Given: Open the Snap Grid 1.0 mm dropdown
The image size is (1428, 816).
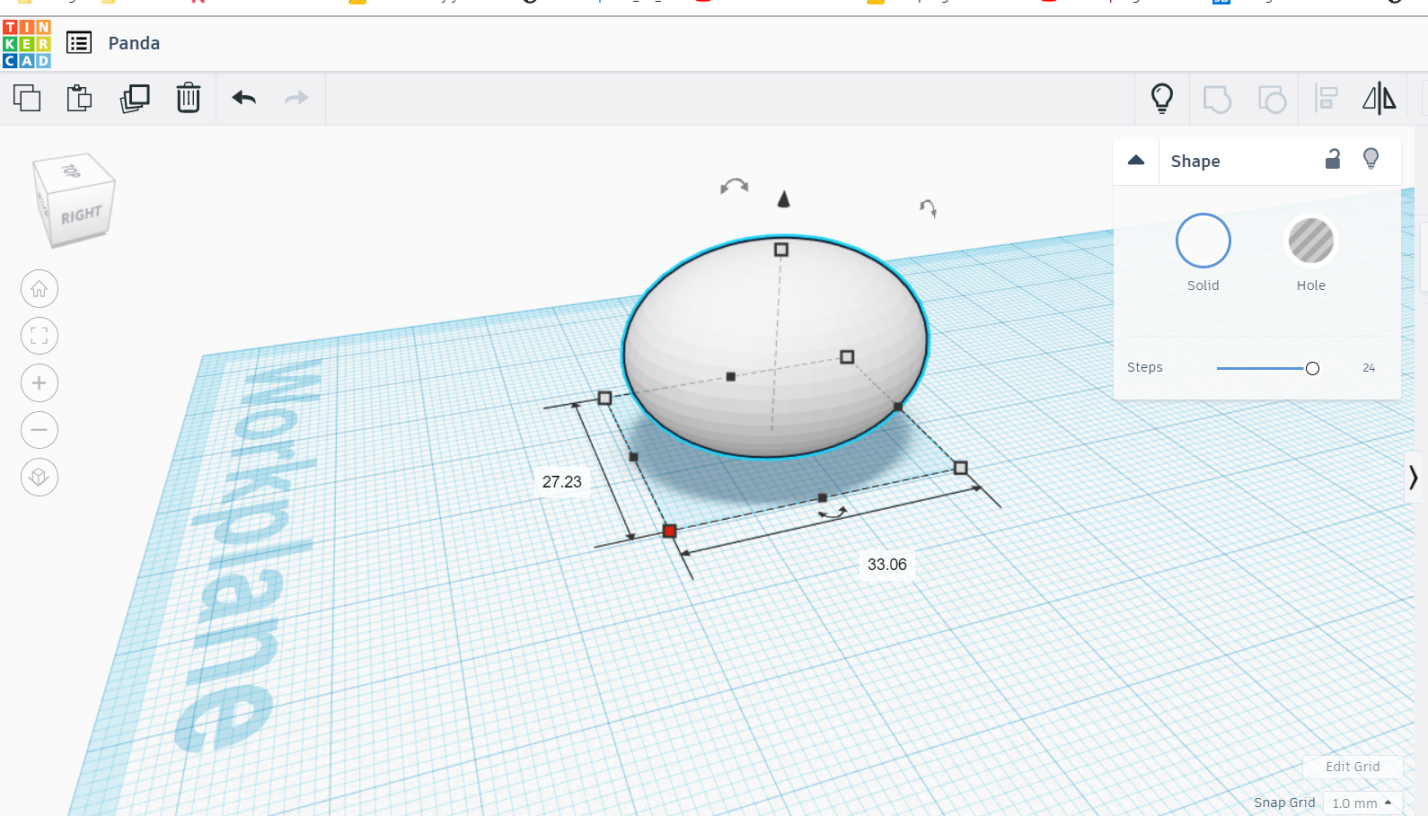Looking at the screenshot, I should [x=1362, y=803].
